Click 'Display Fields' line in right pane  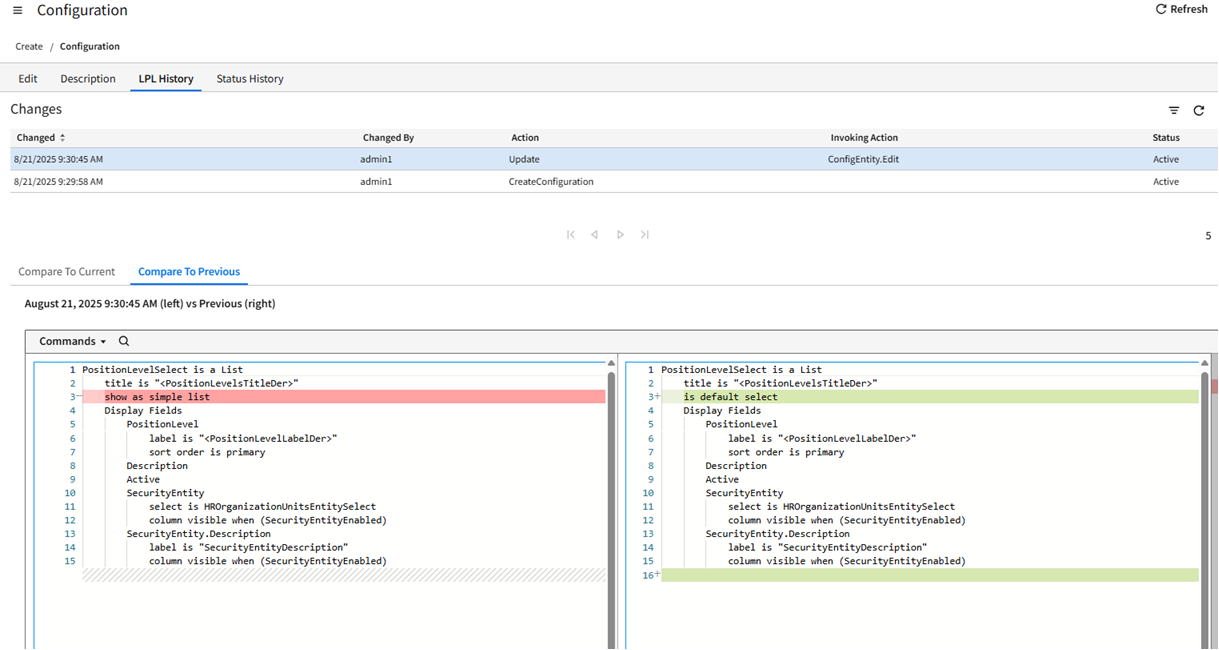click(x=722, y=410)
